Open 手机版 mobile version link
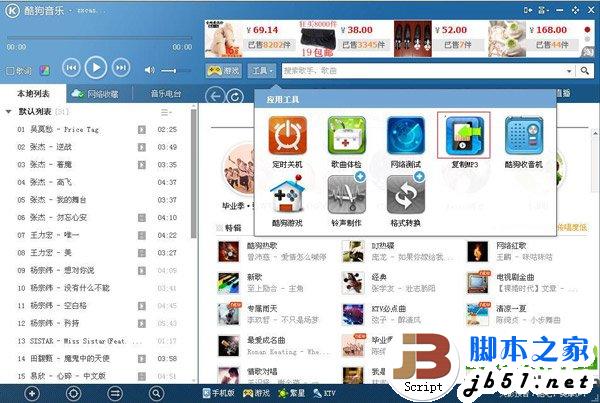This screenshot has height=403, width=600. tap(218, 393)
